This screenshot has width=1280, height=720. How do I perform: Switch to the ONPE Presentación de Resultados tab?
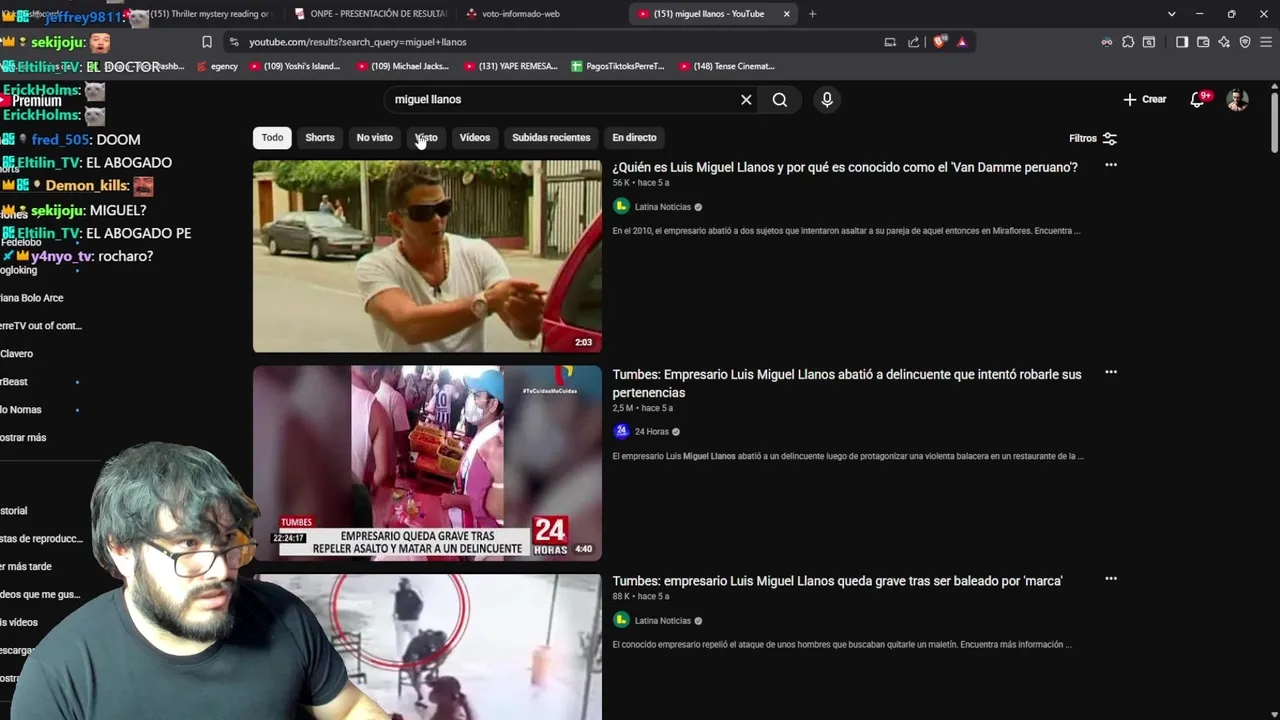pyautogui.click(x=370, y=14)
